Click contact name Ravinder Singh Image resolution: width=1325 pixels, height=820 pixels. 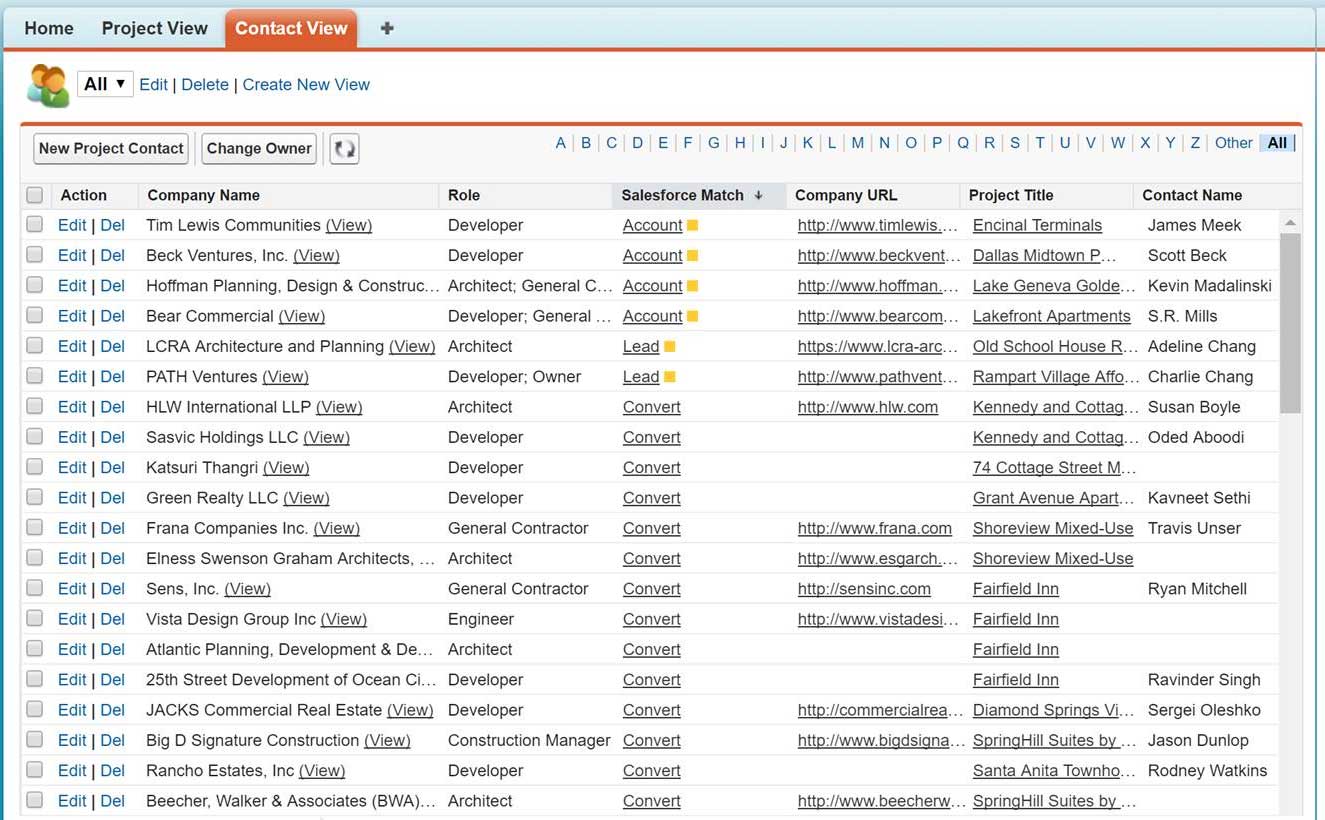click(x=1204, y=680)
